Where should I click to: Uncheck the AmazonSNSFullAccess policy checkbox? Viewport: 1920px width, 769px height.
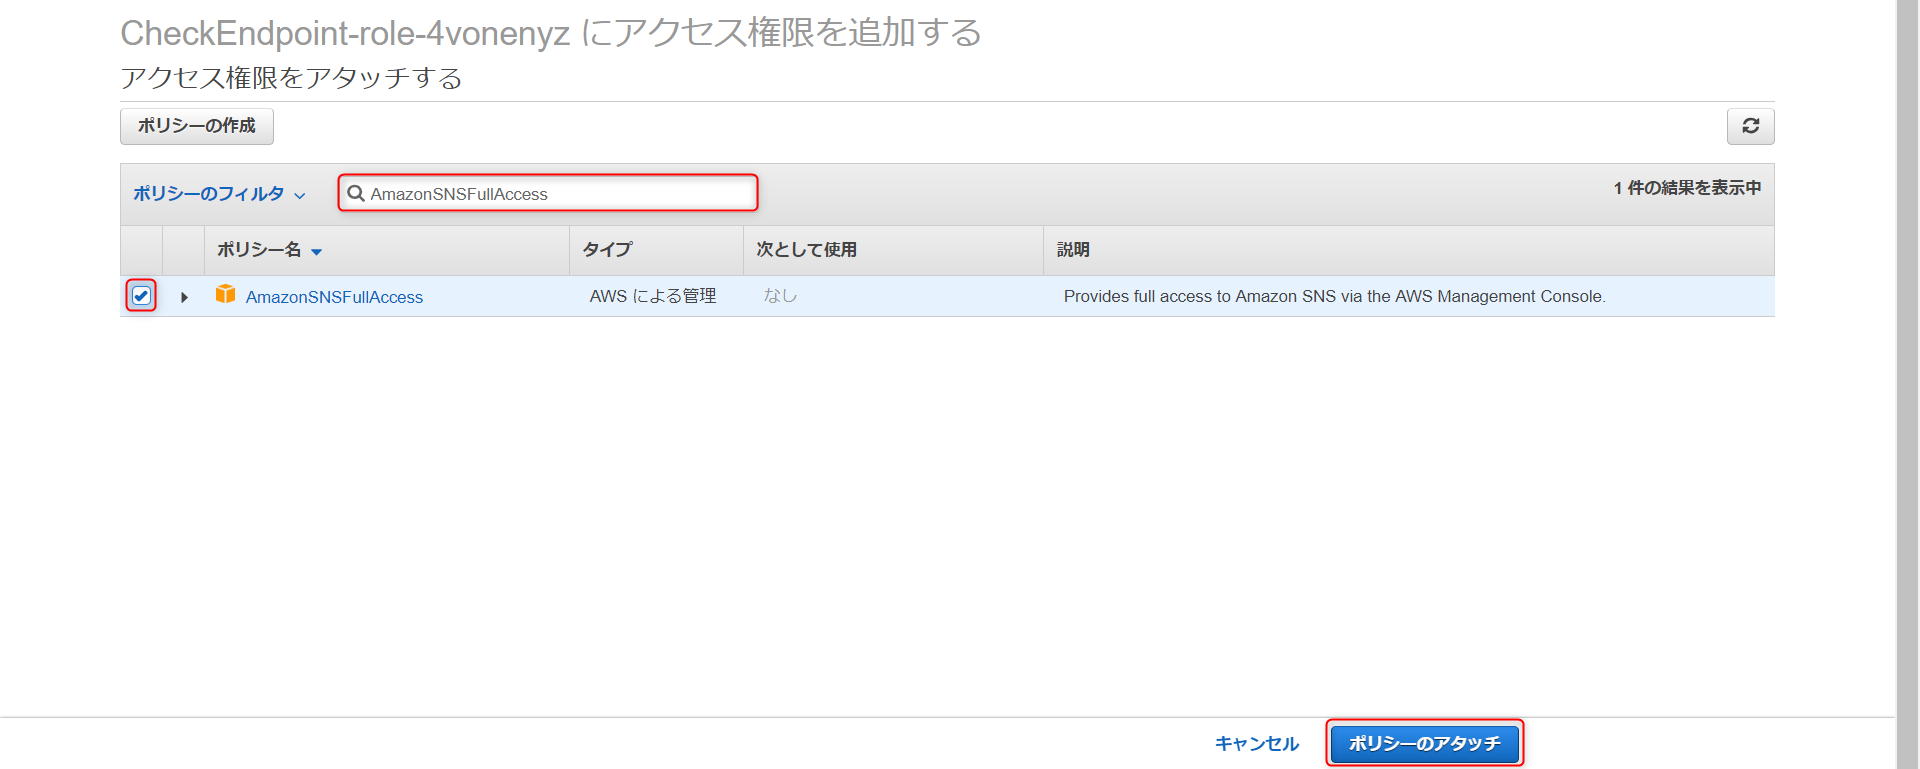point(141,295)
